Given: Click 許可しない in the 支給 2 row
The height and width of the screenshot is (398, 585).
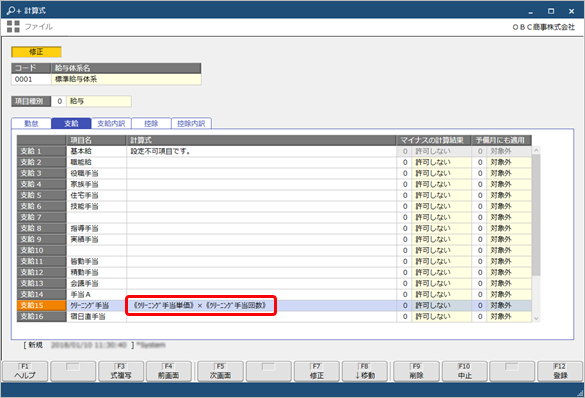Looking at the screenshot, I should tap(441, 162).
